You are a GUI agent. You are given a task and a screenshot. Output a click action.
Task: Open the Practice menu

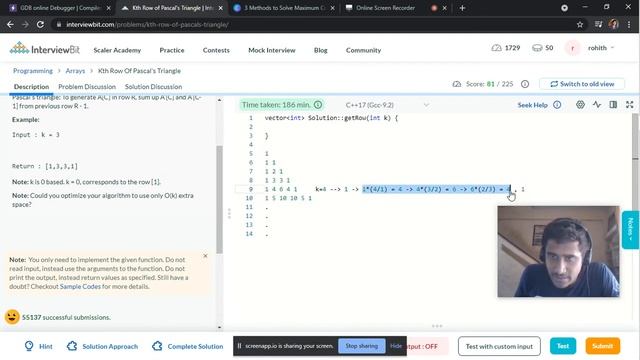coord(172,50)
